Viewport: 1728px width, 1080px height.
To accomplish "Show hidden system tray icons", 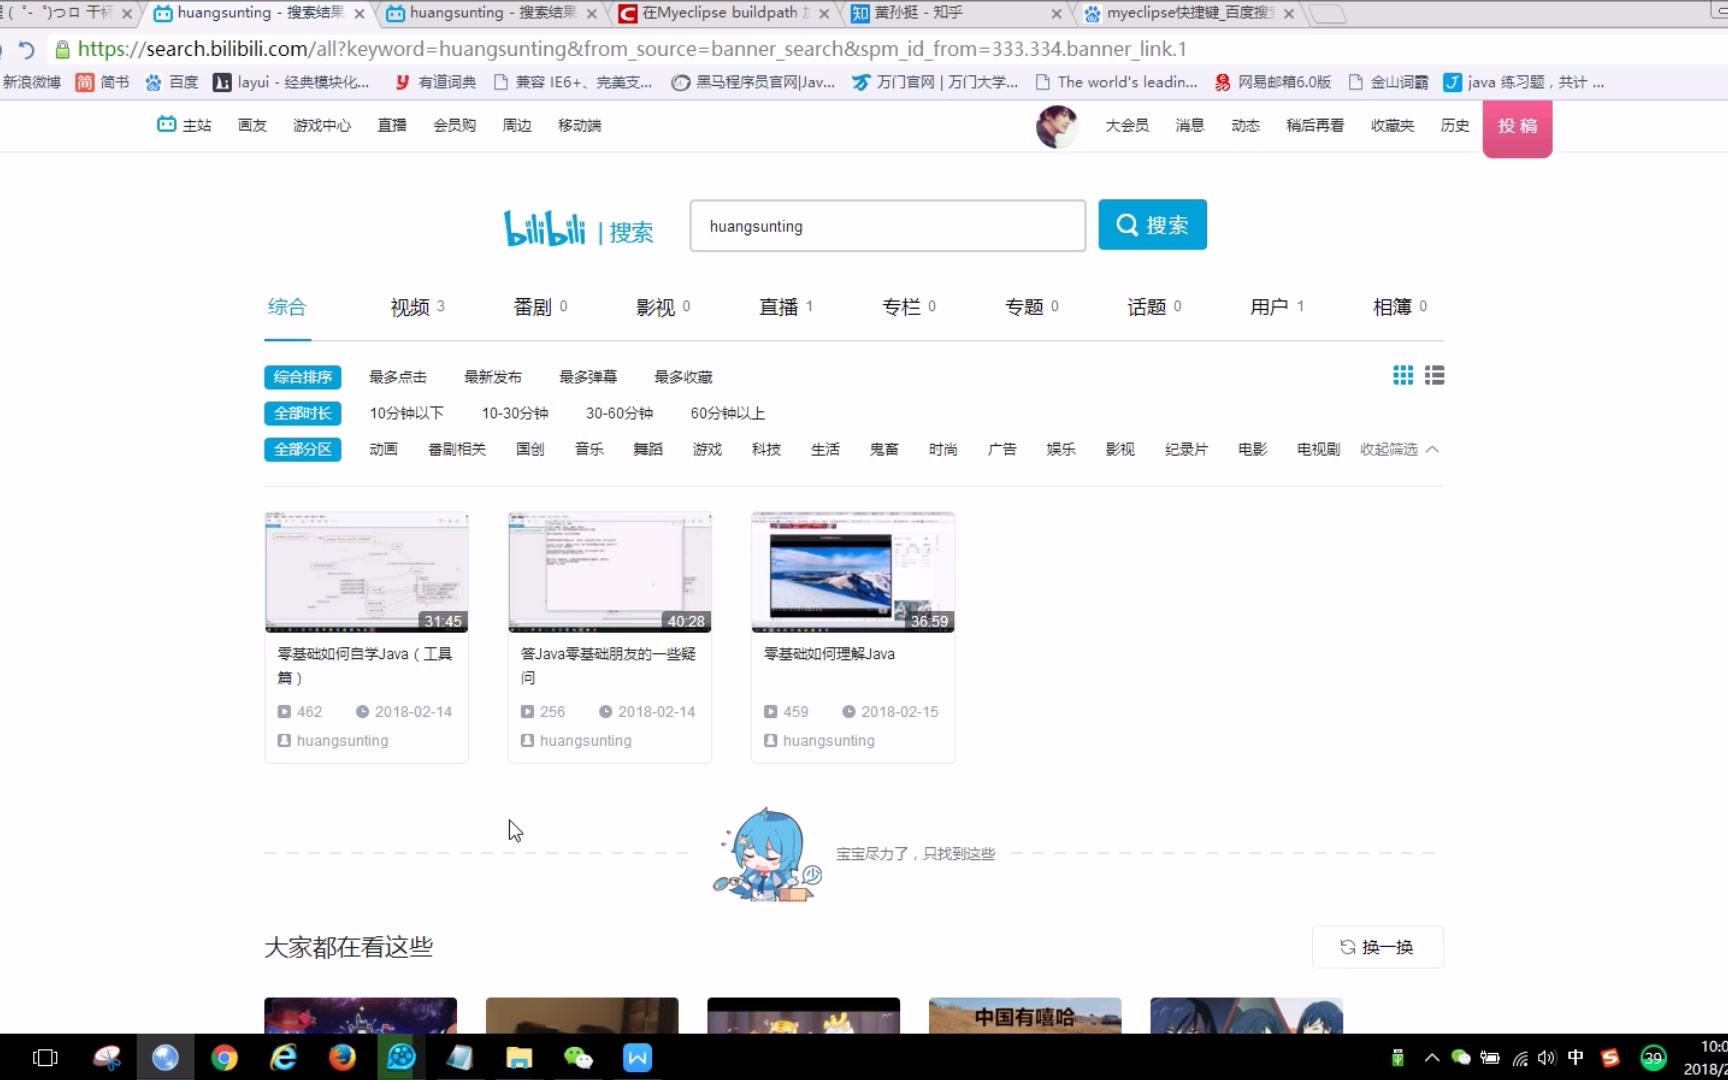I will 1432,1058.
